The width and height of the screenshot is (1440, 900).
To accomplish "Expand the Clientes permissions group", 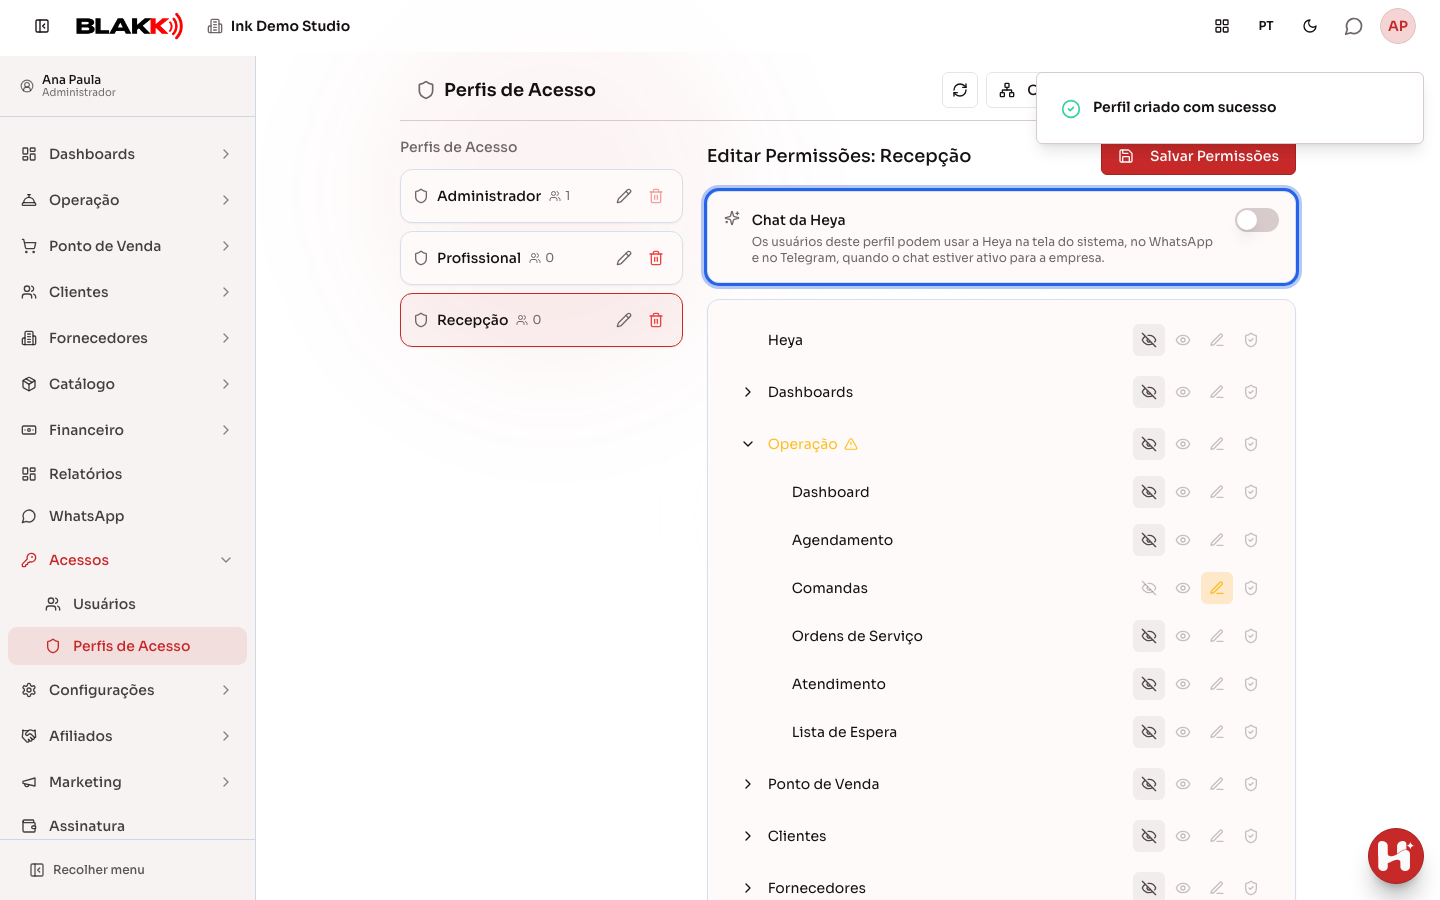I will pyautogui.click(x=748, y=836).
